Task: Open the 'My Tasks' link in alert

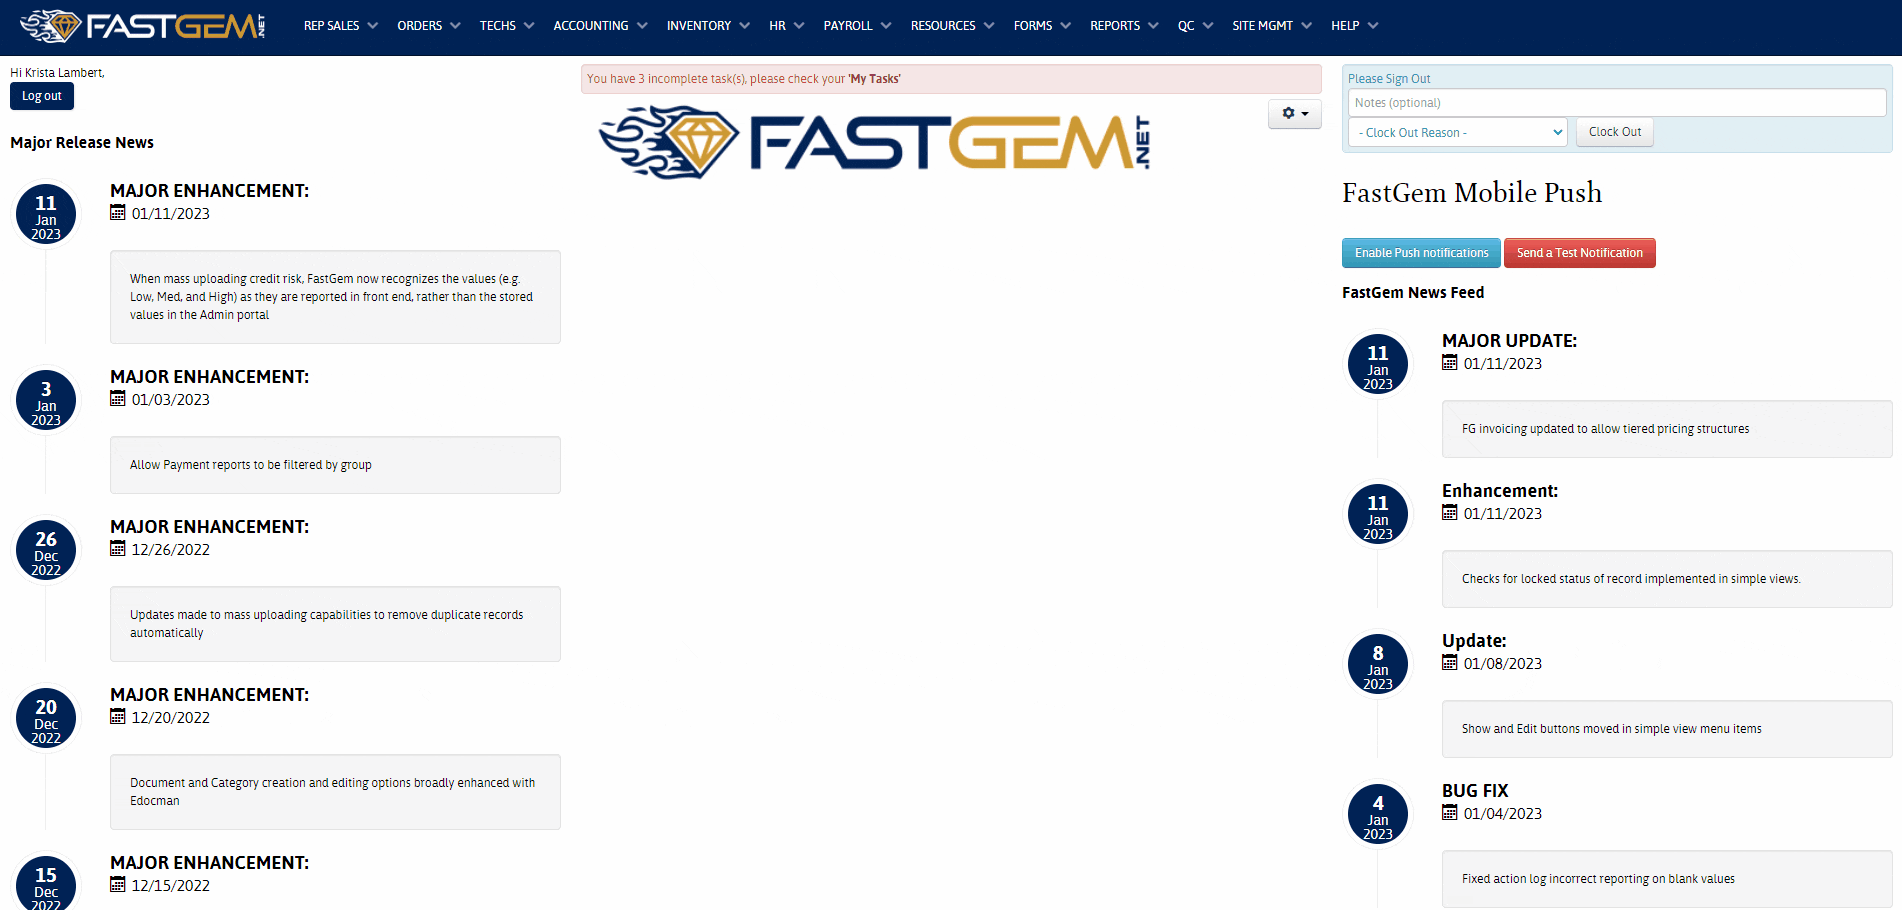Action: [x=874, y=79]
